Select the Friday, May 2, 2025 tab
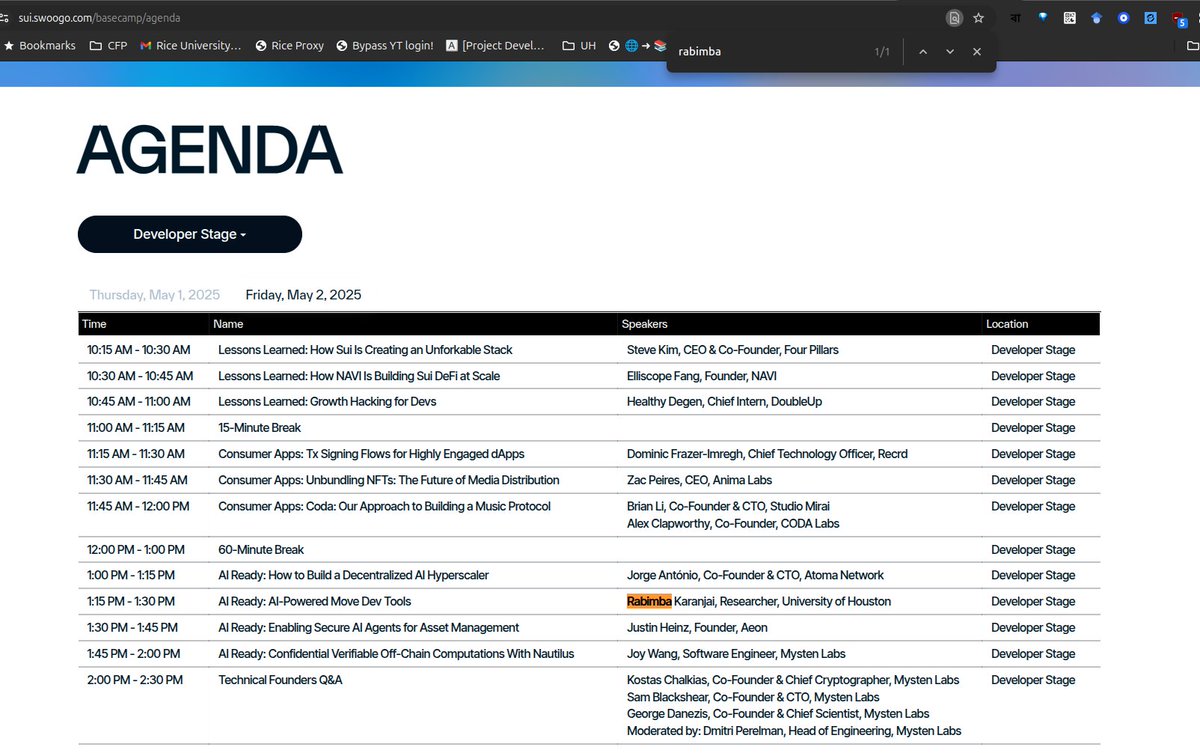 [304, 295]
